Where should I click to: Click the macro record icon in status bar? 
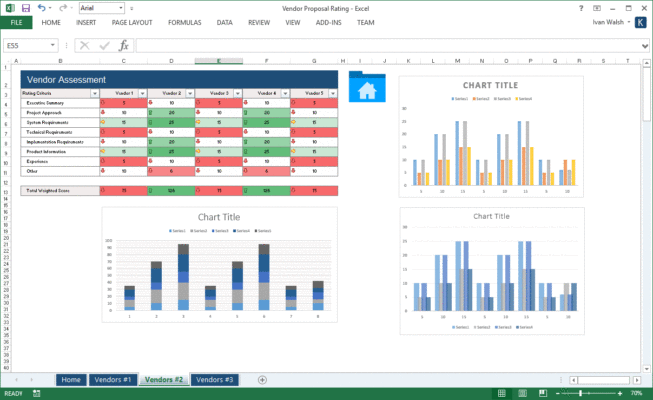click(36, 394)
